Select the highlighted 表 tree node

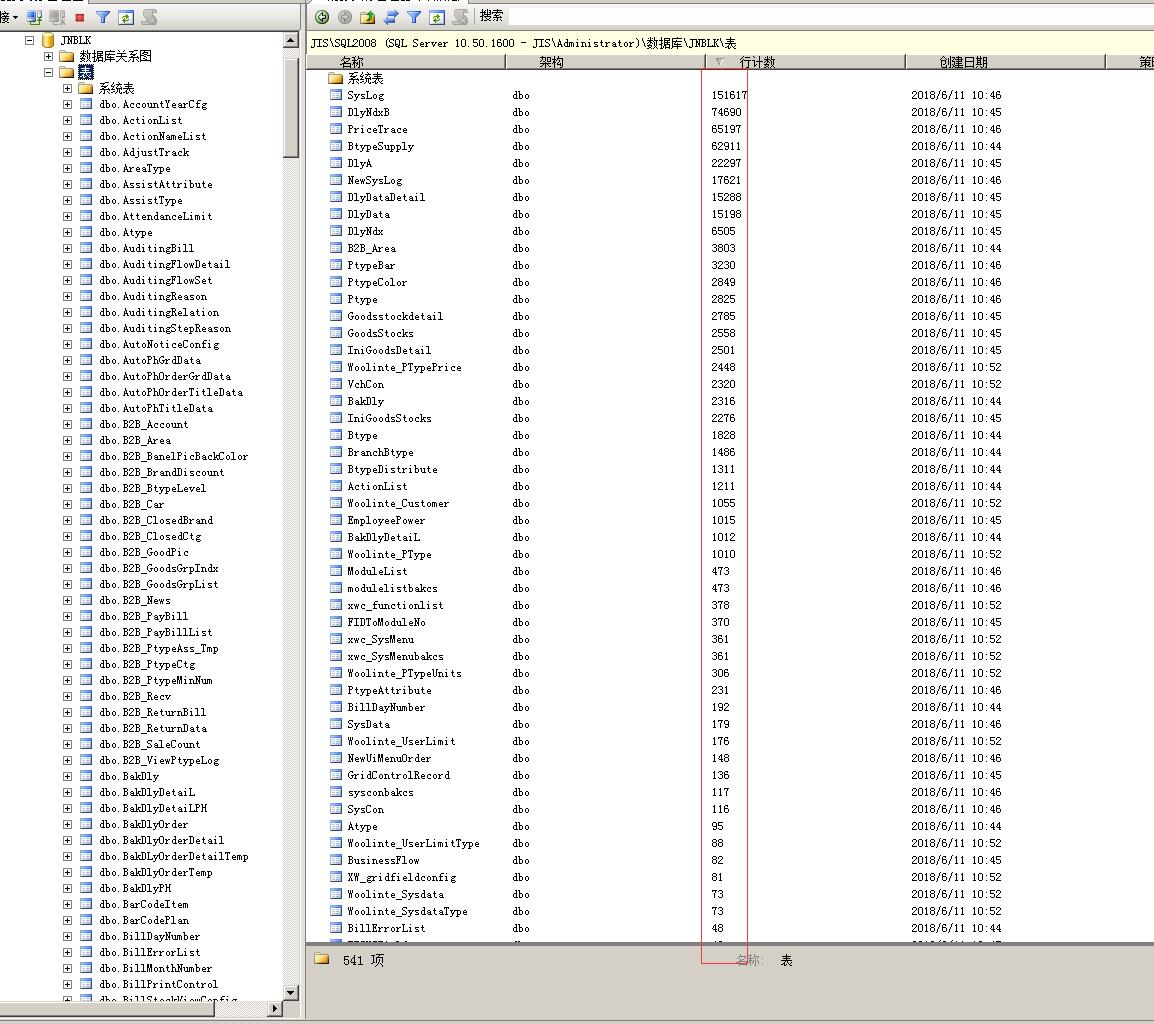86,72
